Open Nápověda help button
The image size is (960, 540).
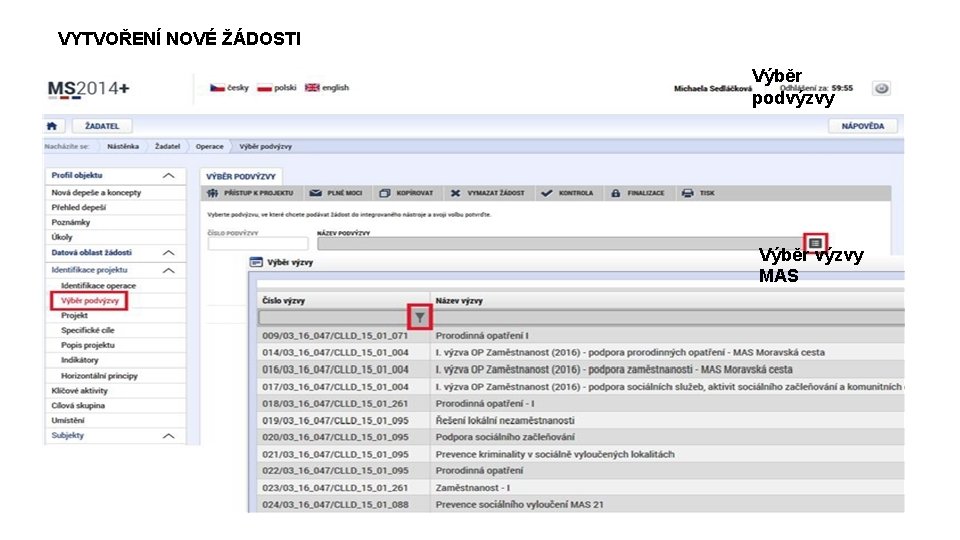pyautogui.click(x=863, y=126)
